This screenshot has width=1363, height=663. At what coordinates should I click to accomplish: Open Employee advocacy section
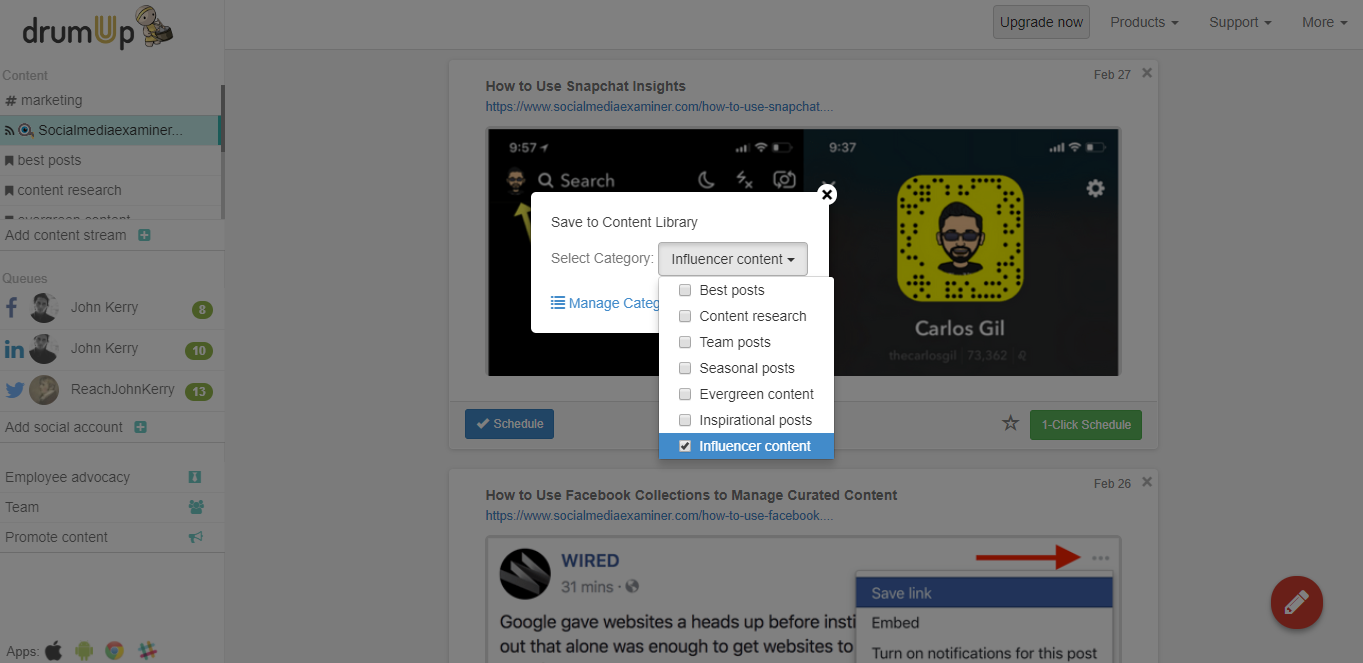pyautogui.click(x=110, y=477)
